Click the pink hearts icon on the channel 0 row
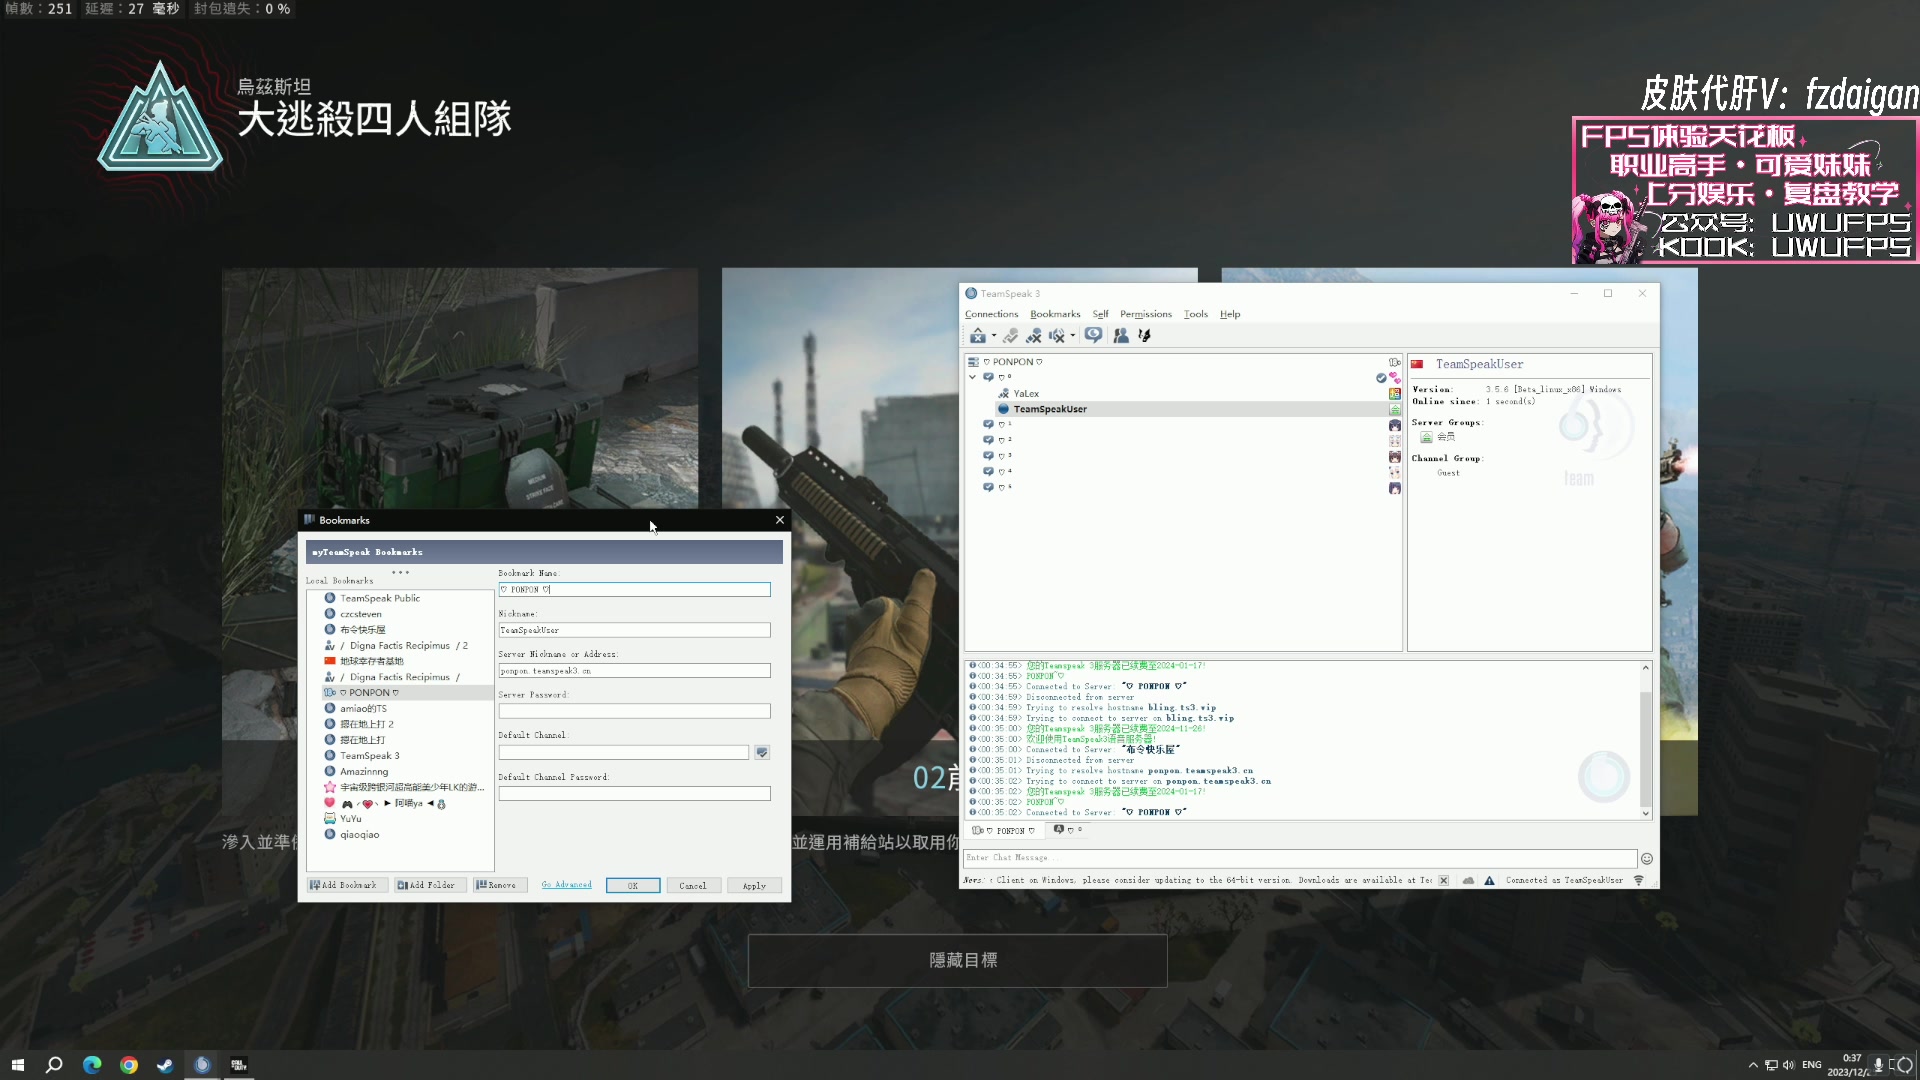 click(x=1394, y=378)
